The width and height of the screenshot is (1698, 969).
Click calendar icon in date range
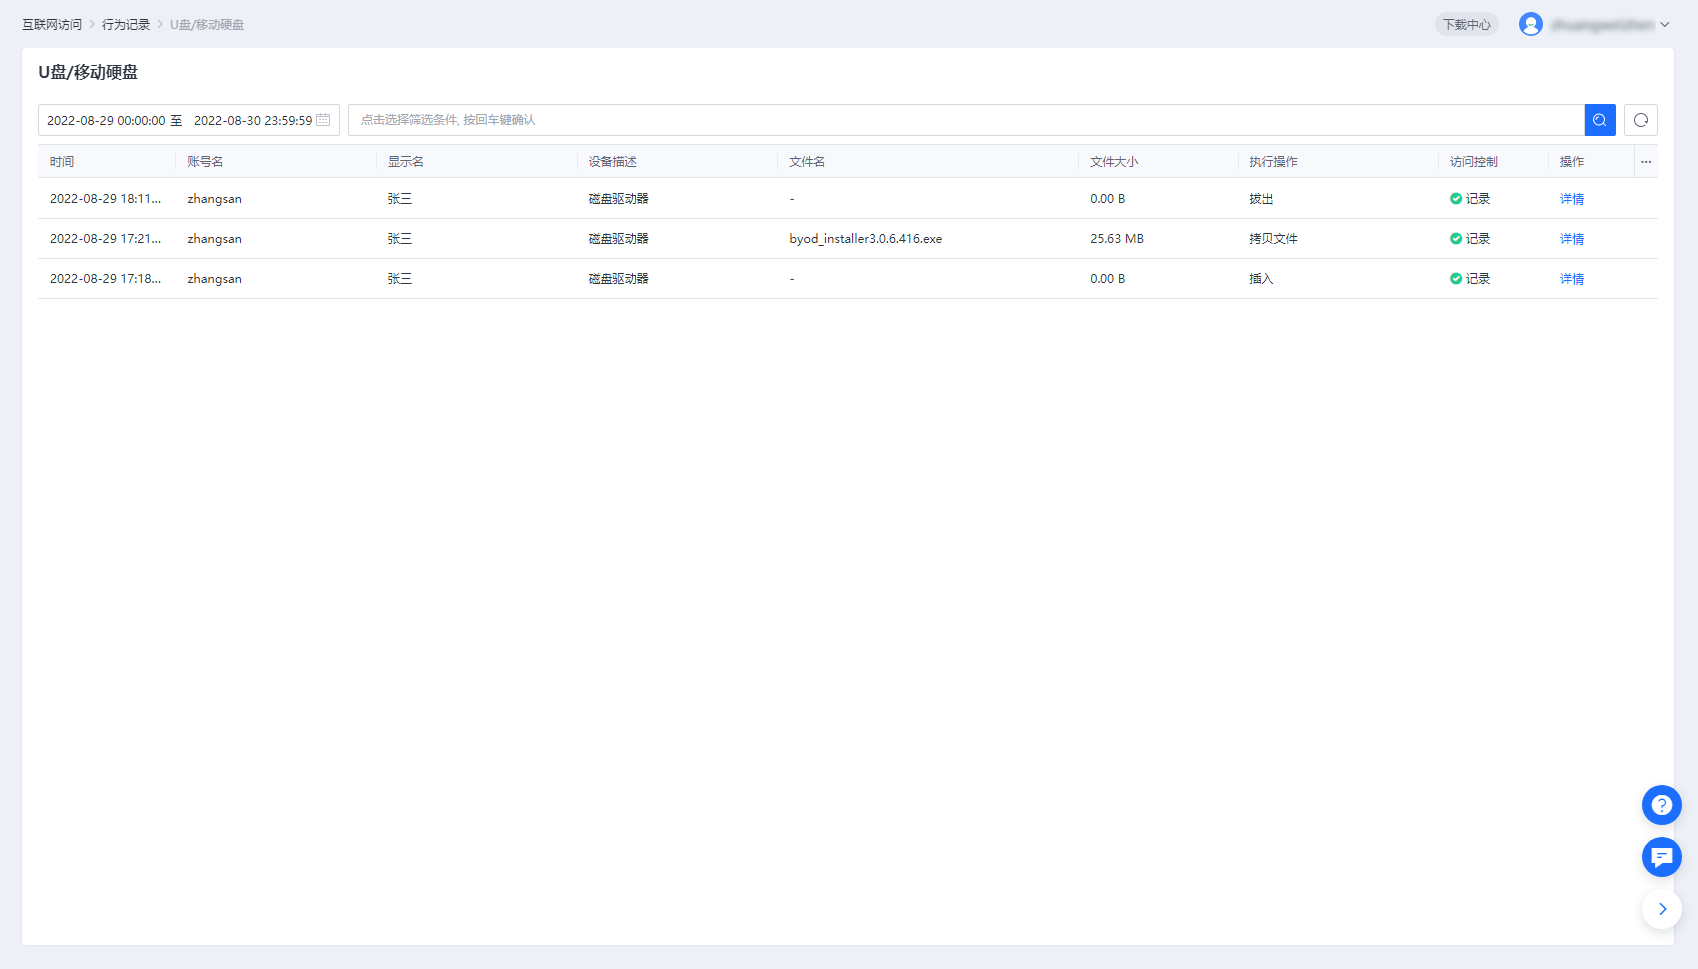[x=323, y=120]
